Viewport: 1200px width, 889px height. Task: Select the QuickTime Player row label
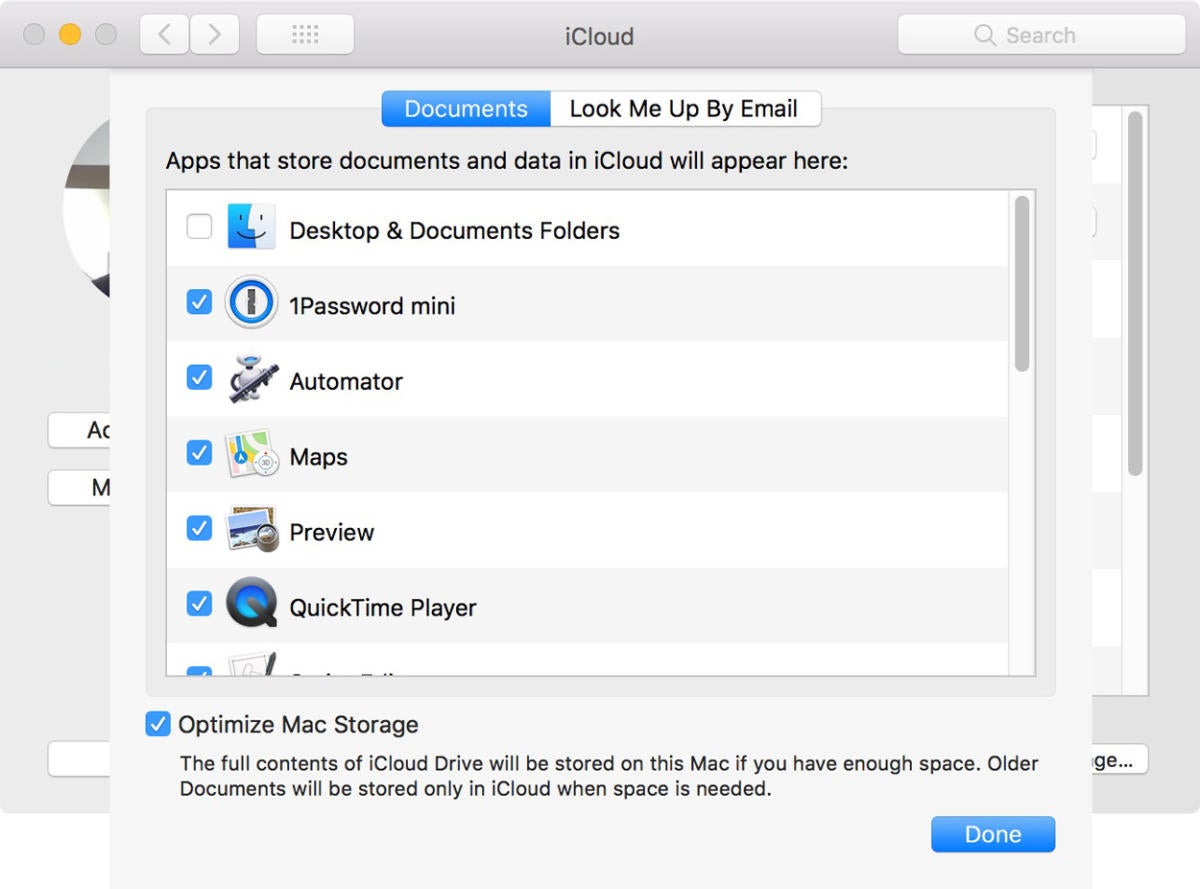383,608
